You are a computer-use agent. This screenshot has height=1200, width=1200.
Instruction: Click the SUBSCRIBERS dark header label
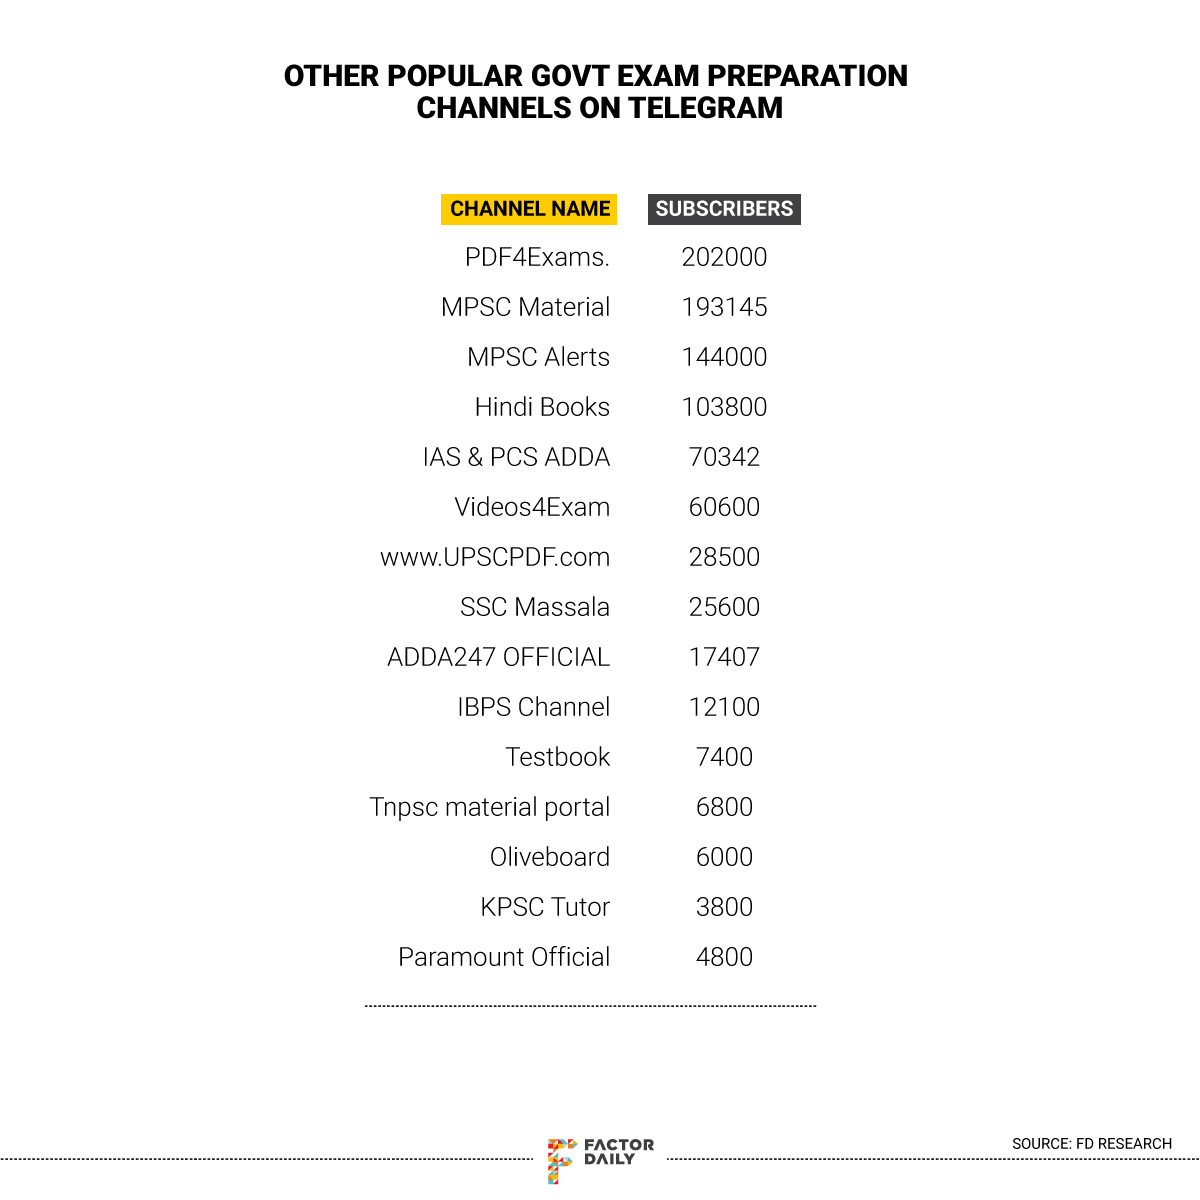pyautogui.click(x=724, y=209)
